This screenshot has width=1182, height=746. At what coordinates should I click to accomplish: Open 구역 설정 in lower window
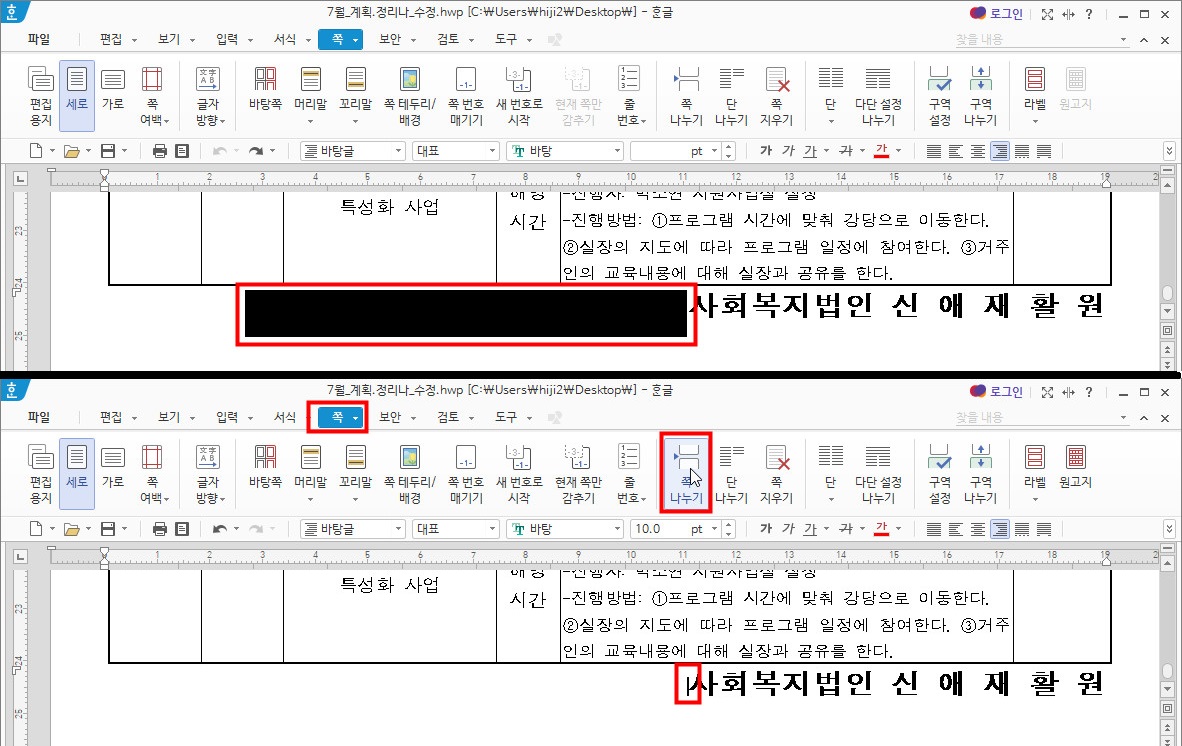pyautogui.click(x=940, y=474)
